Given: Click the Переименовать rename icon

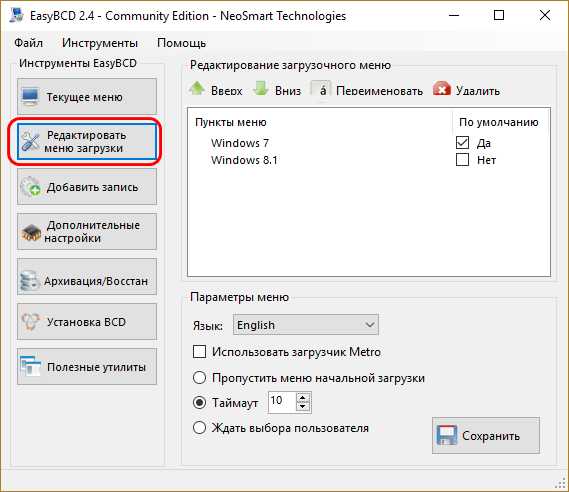Looking at the screenshot, I should click(x=321, y=90).
